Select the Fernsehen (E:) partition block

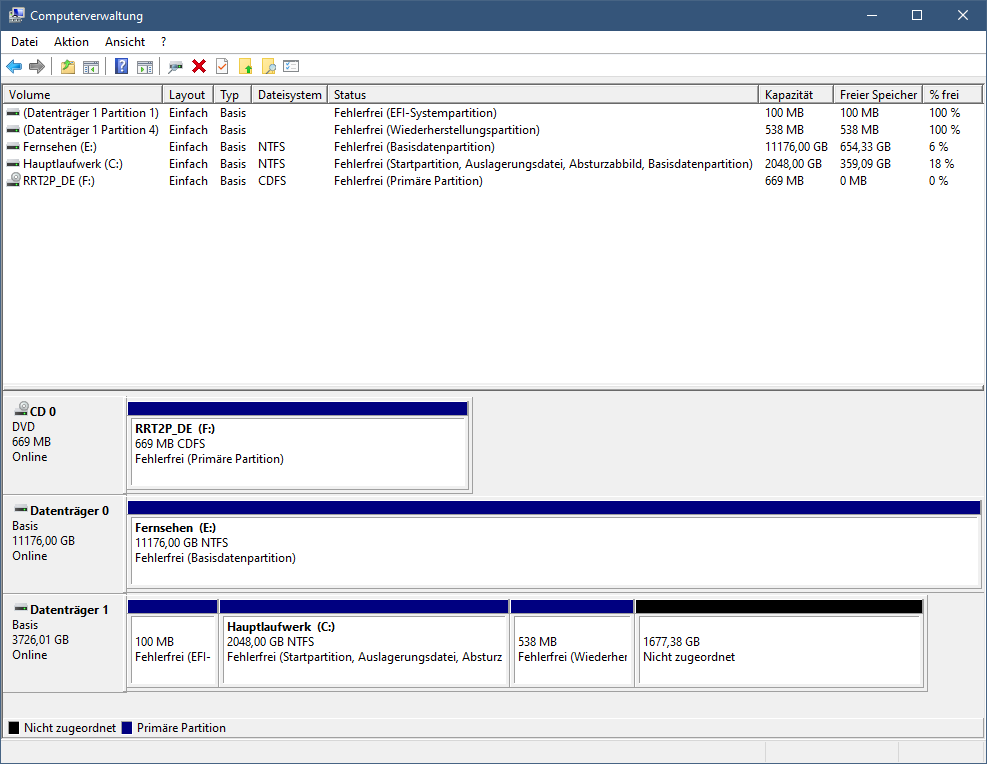[x=555, y=544]
